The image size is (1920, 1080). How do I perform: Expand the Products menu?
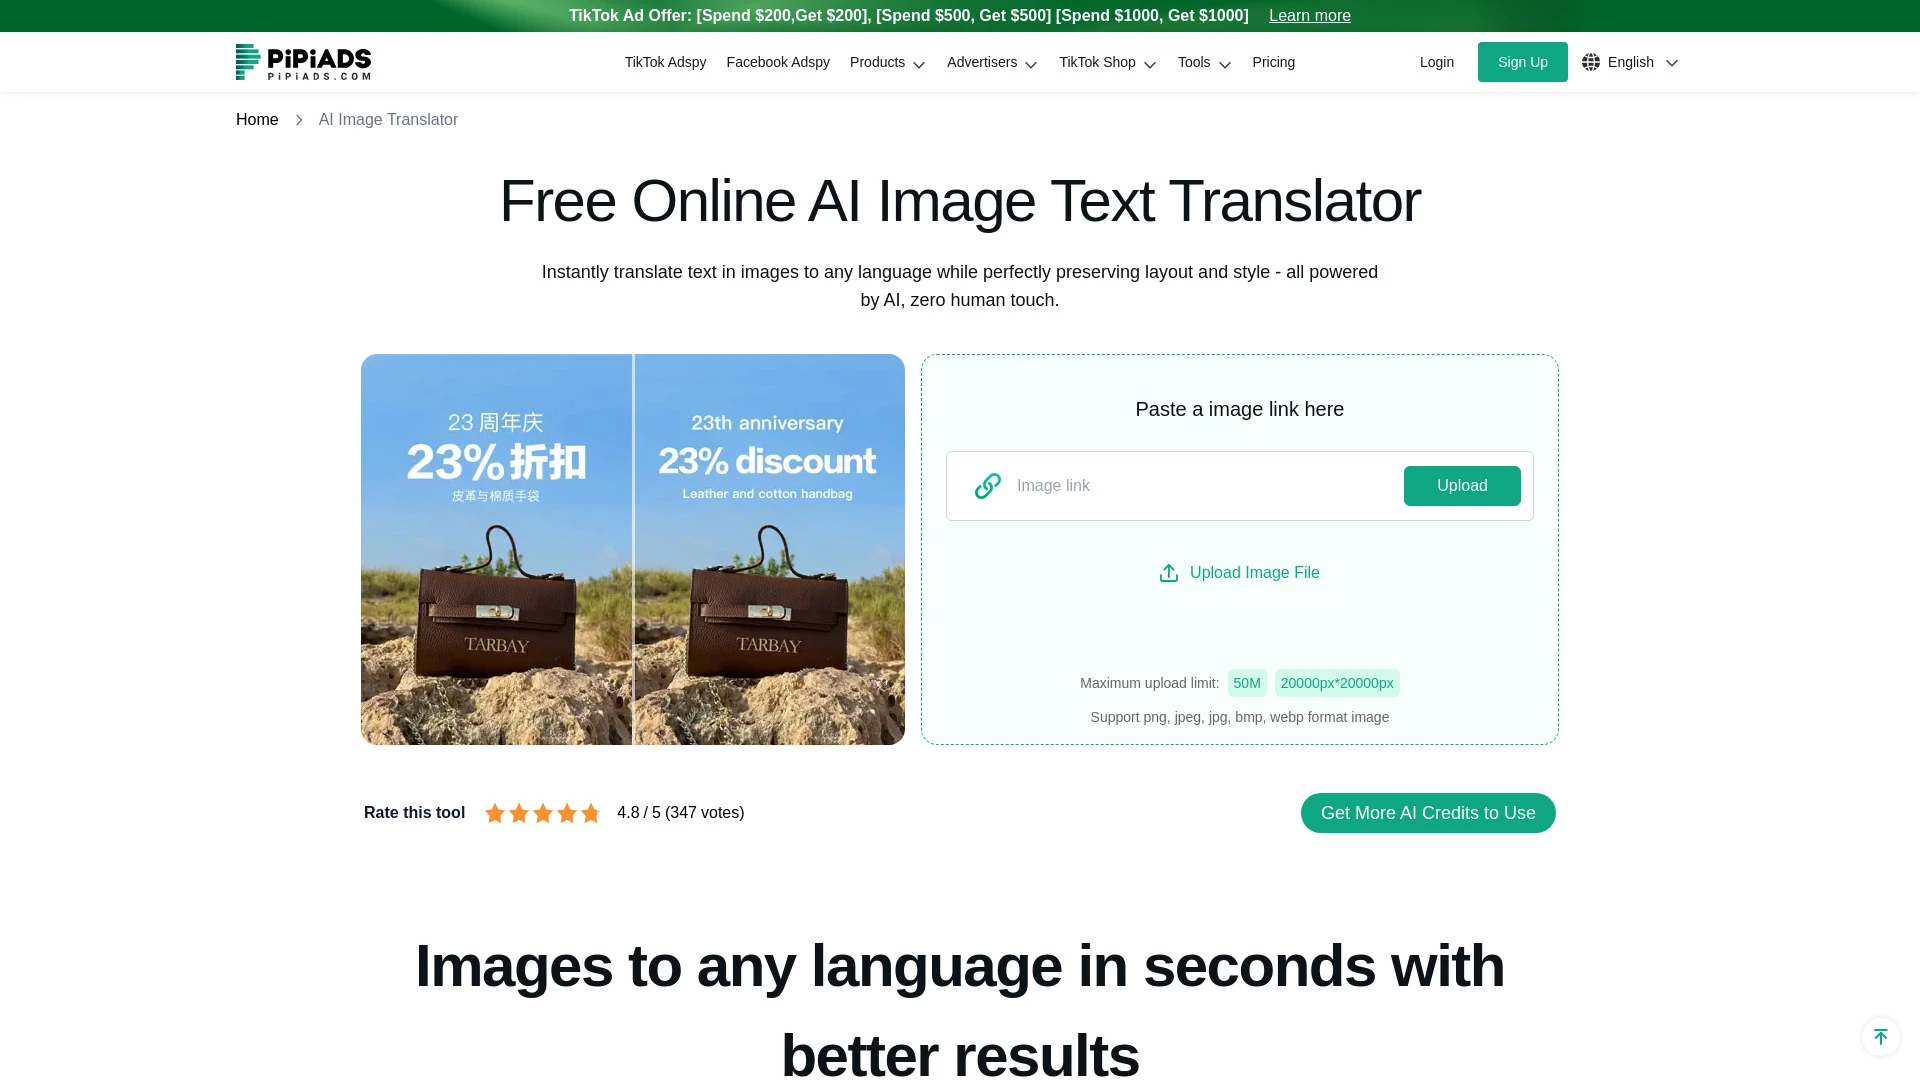tap(887, 62)
